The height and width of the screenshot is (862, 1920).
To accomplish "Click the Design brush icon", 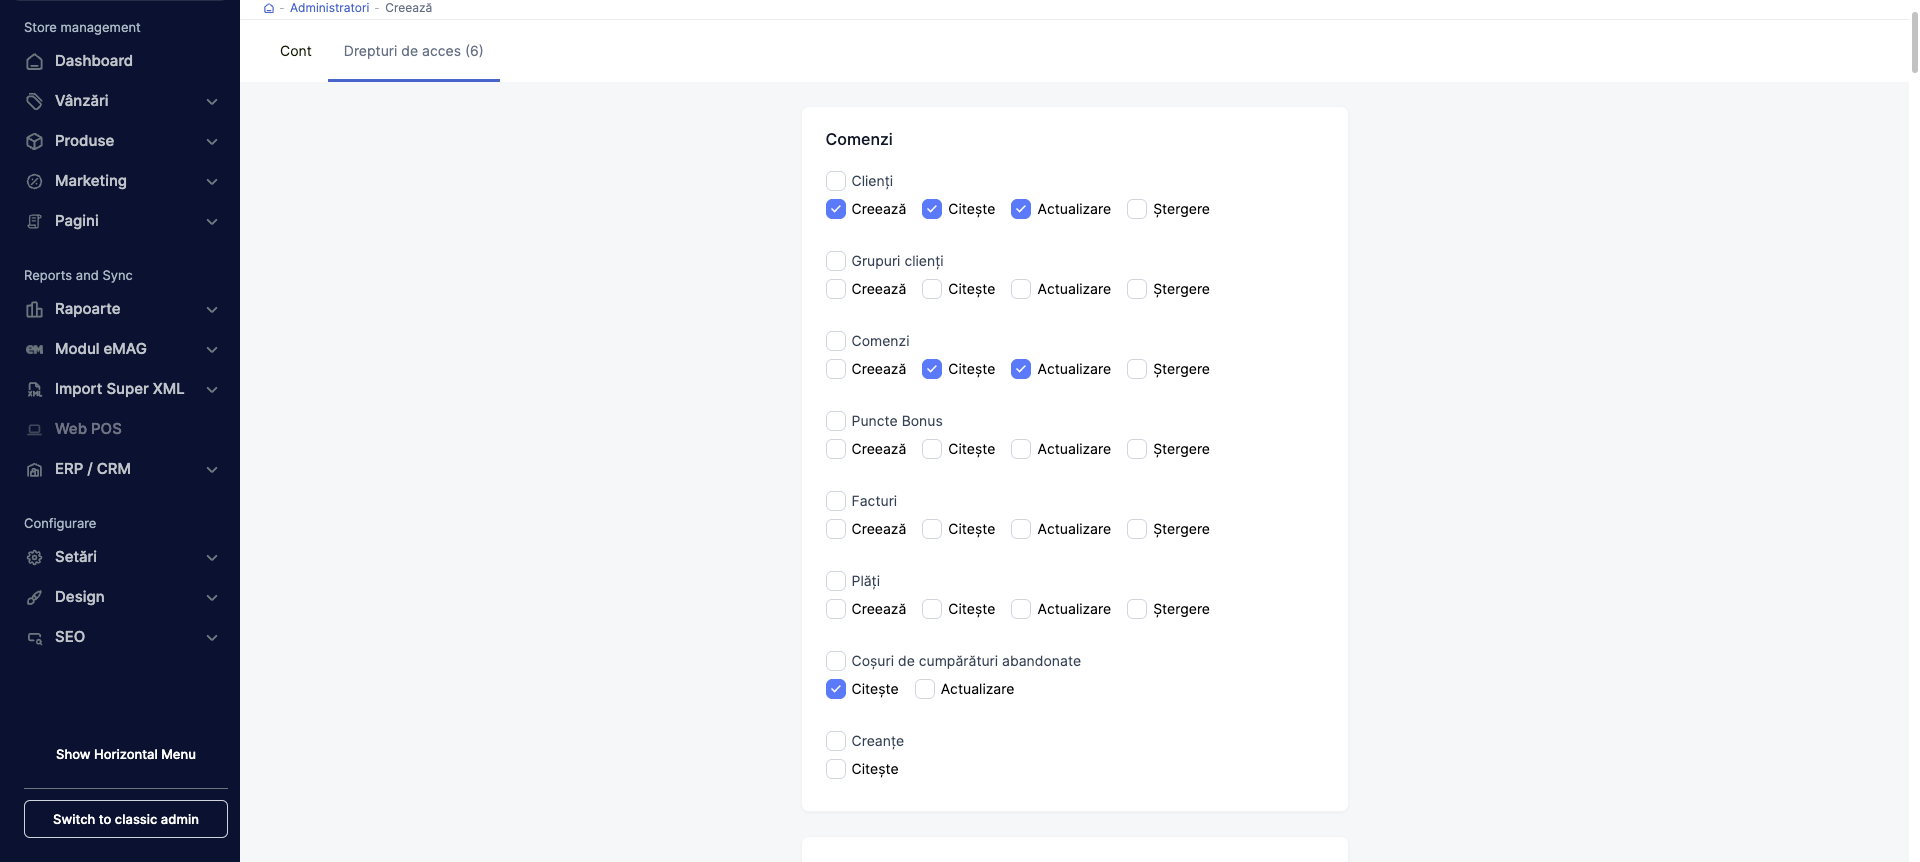I will click(34, 597).
